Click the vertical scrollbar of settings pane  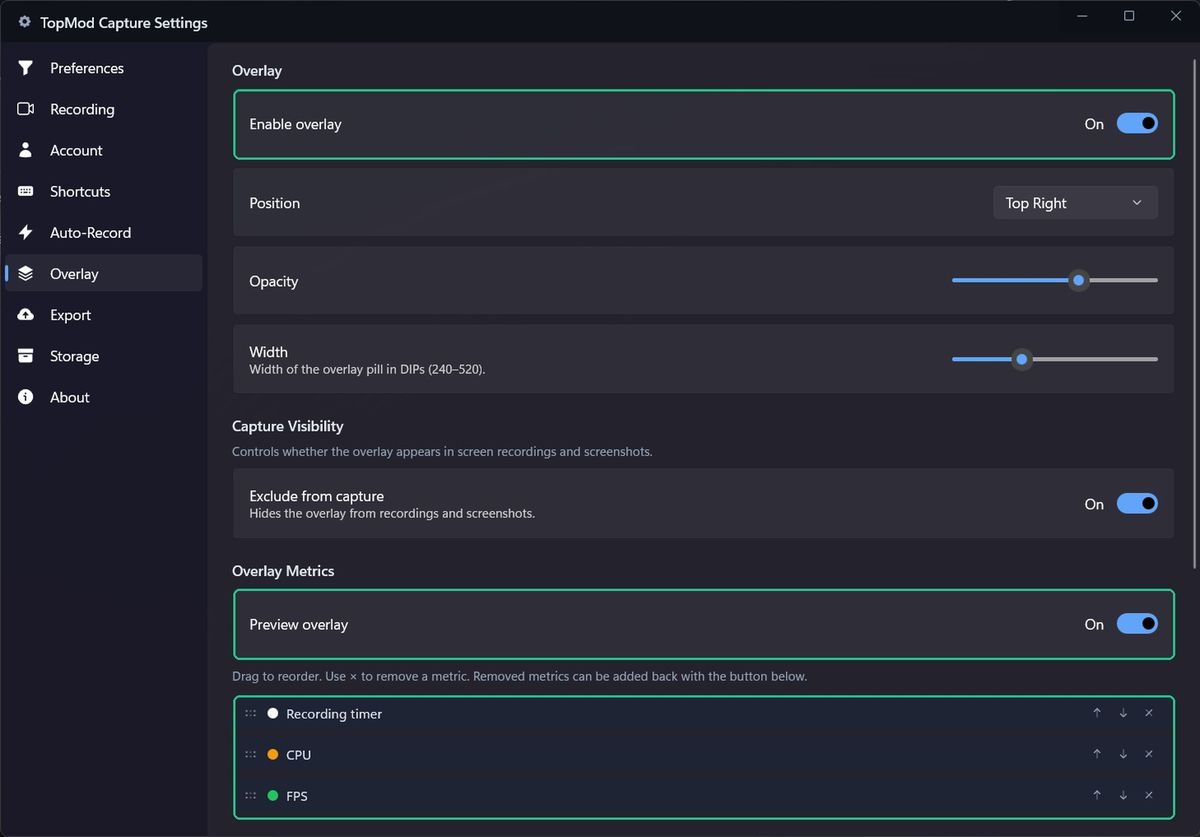tap(1194, 314)
